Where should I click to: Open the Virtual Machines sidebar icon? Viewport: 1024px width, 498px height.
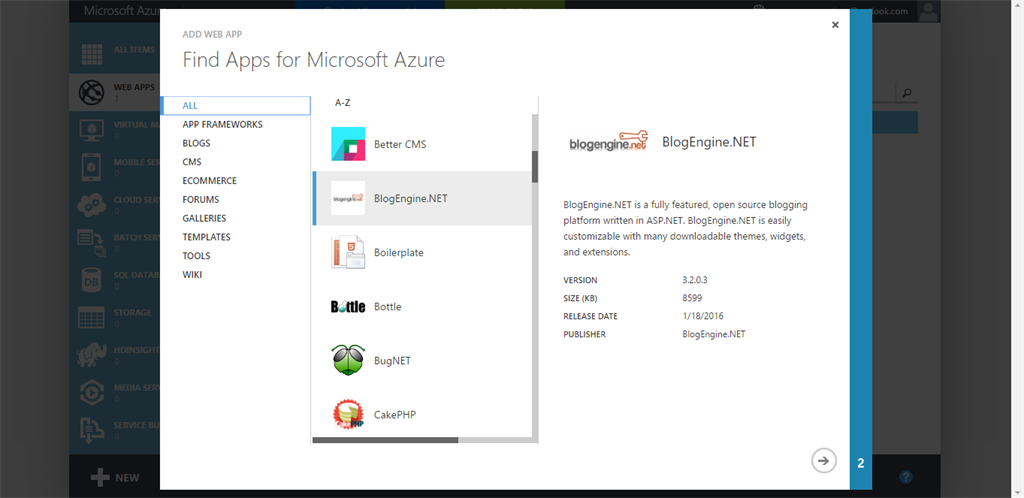[x=91, y=129]
